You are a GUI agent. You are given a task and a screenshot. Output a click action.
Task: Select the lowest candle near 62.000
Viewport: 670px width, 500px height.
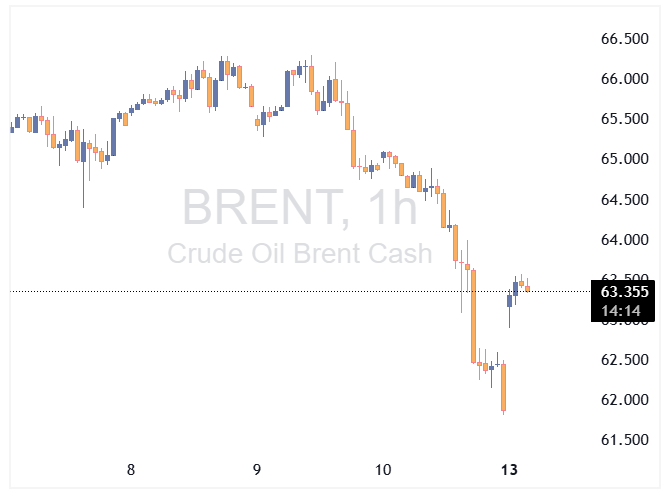coord(504,387)
